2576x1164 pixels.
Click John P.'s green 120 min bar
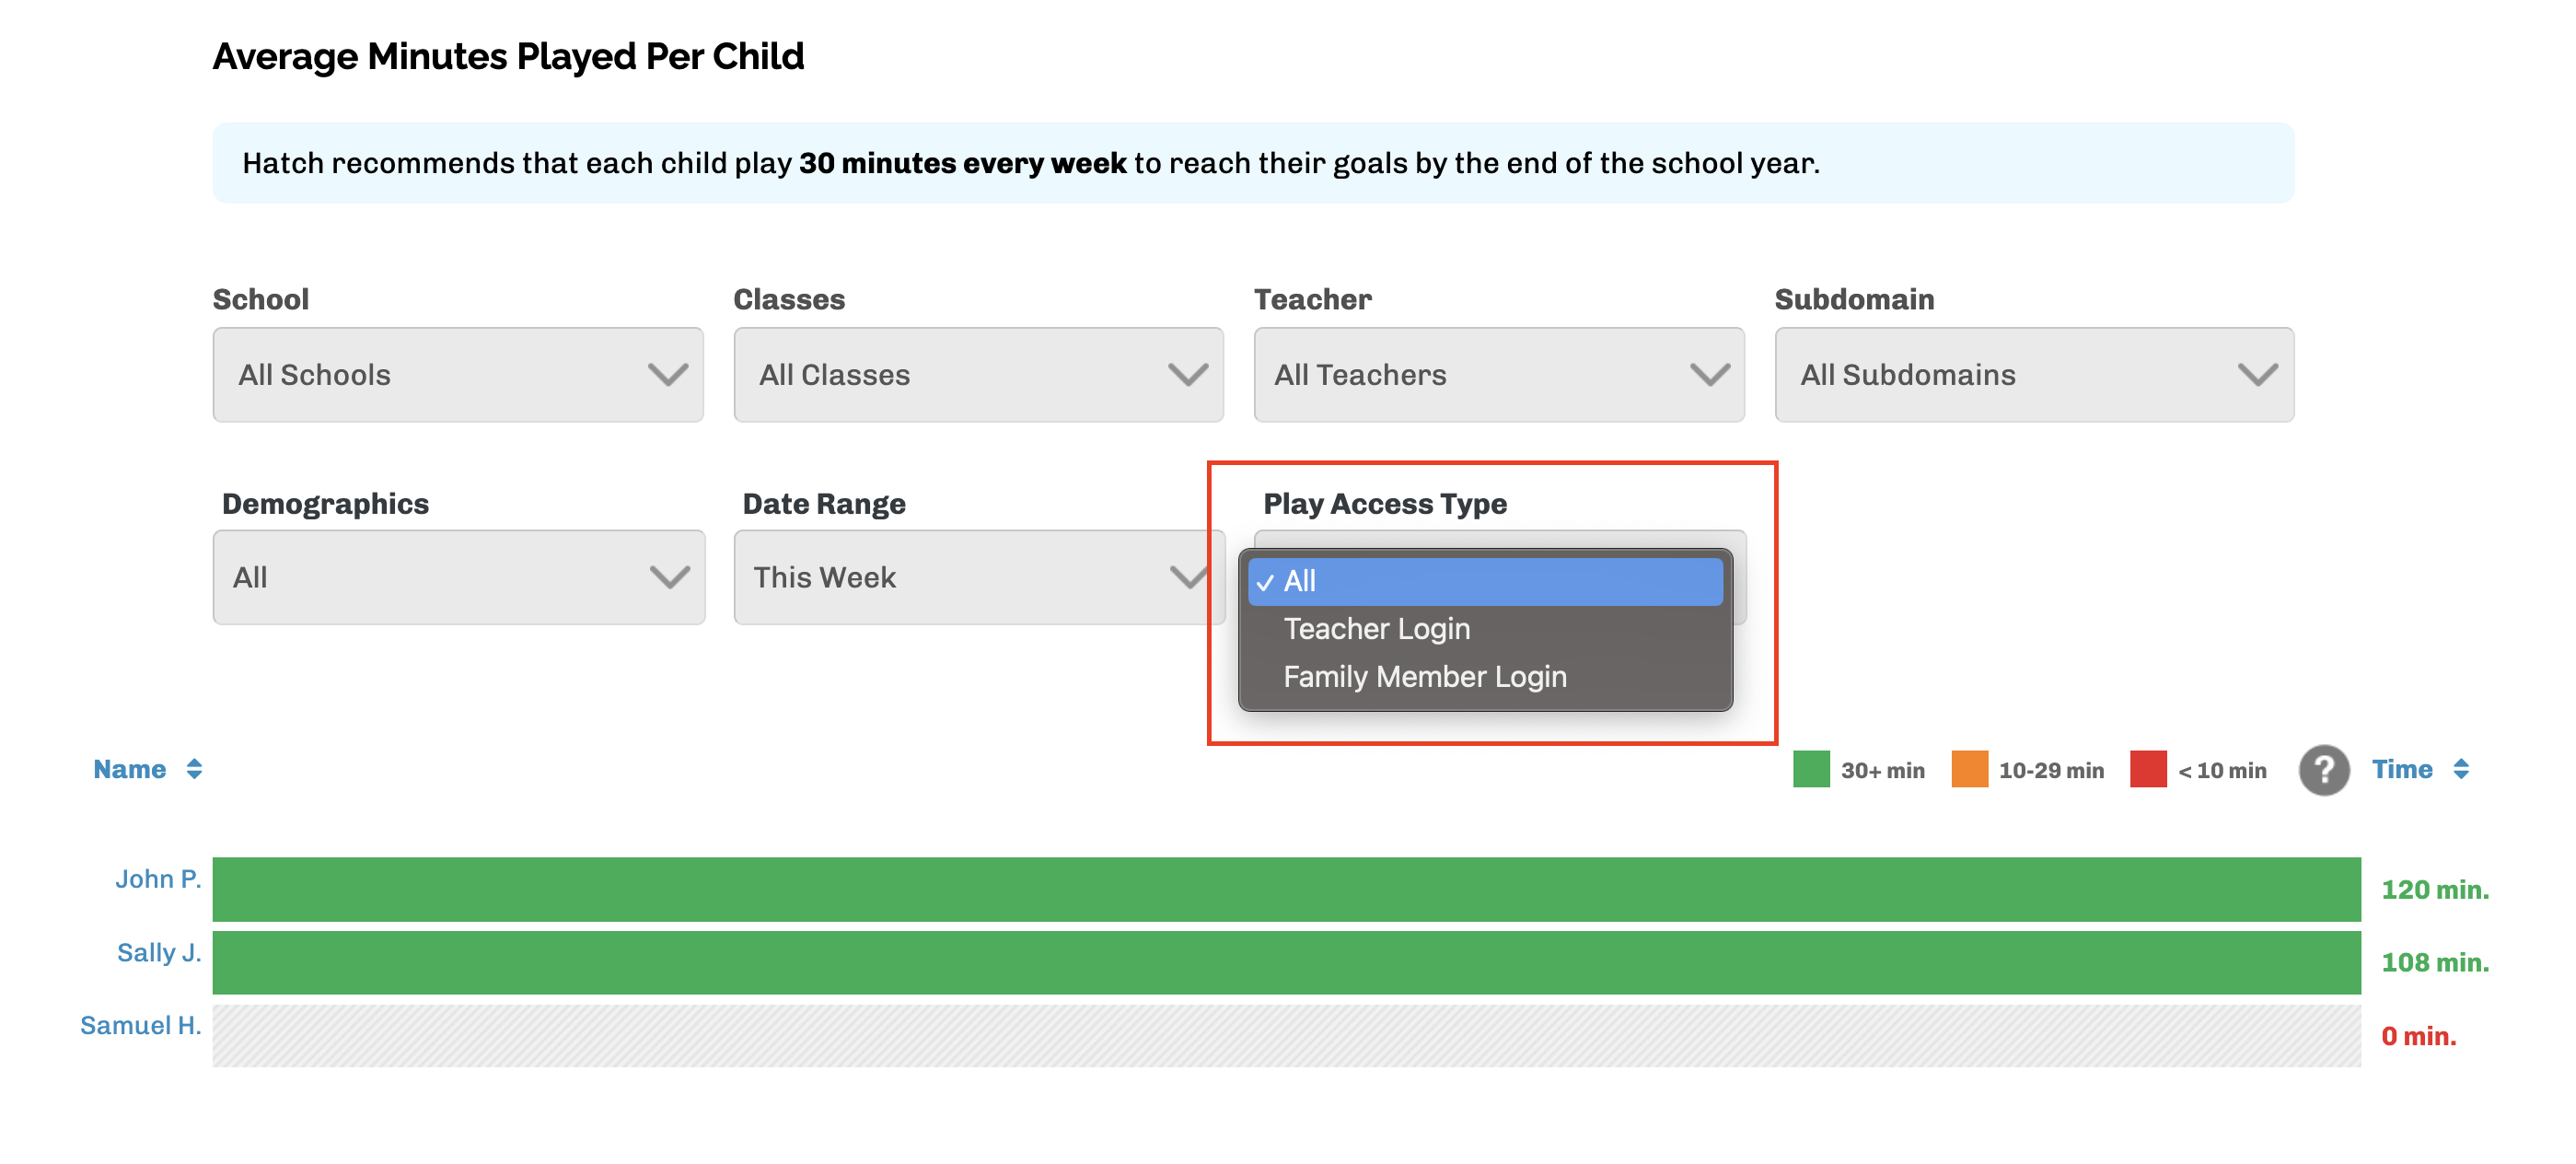(1286, 888)
